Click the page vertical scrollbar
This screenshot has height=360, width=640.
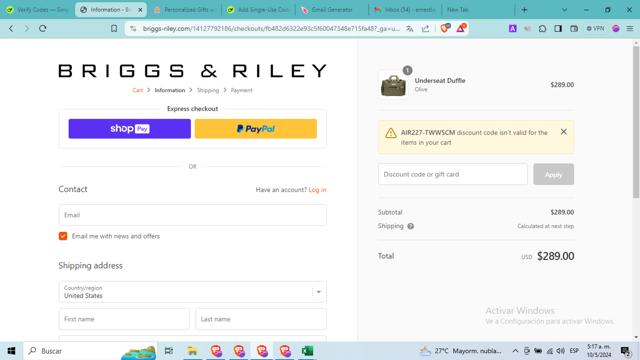pyautogui.click(x=636, y=122)
